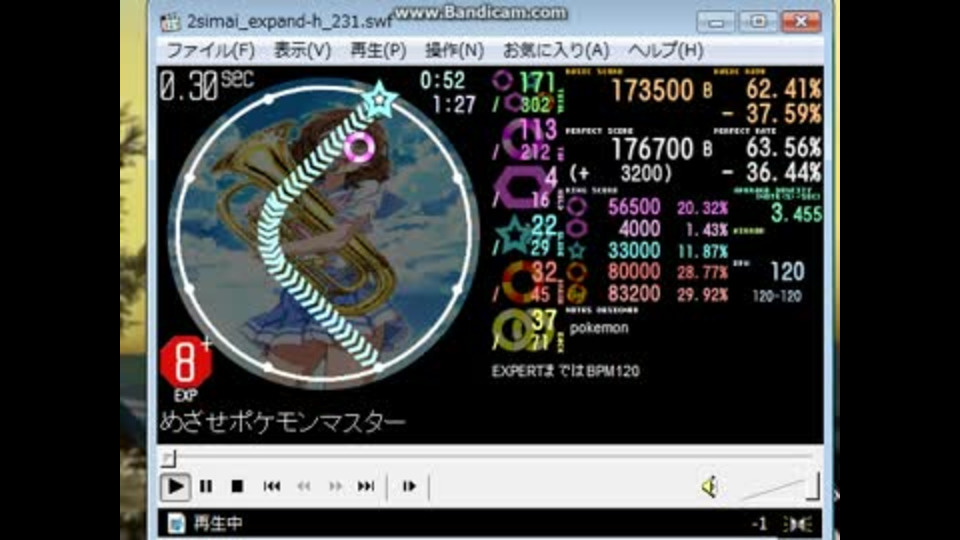Click the red 8+ EXP difficulty badge

pyautogui.click(x=186, y=362)
